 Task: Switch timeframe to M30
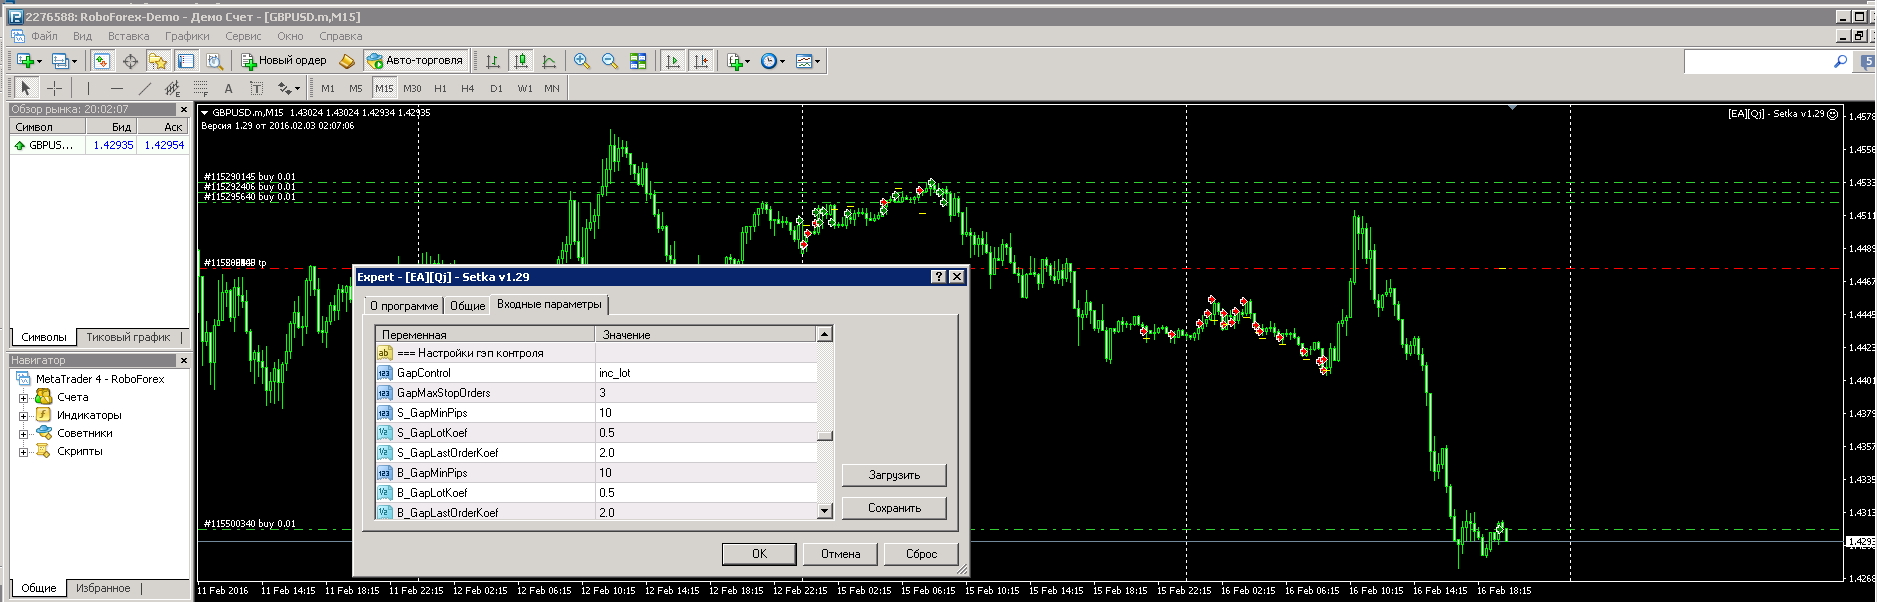coord(412,88)
